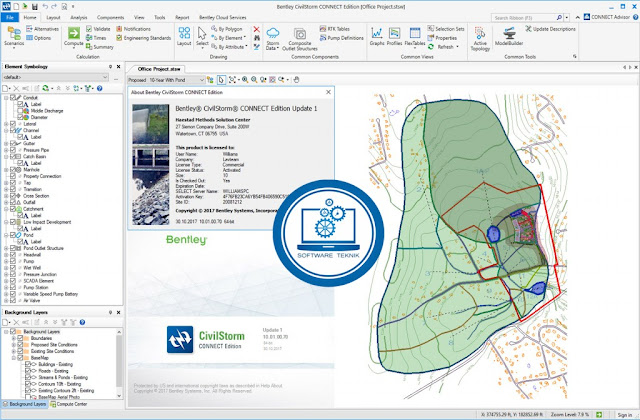Toggle Buildings - Existing layer checkbox
The height and width of the screenshot is (420, 640).
point(28,364)
